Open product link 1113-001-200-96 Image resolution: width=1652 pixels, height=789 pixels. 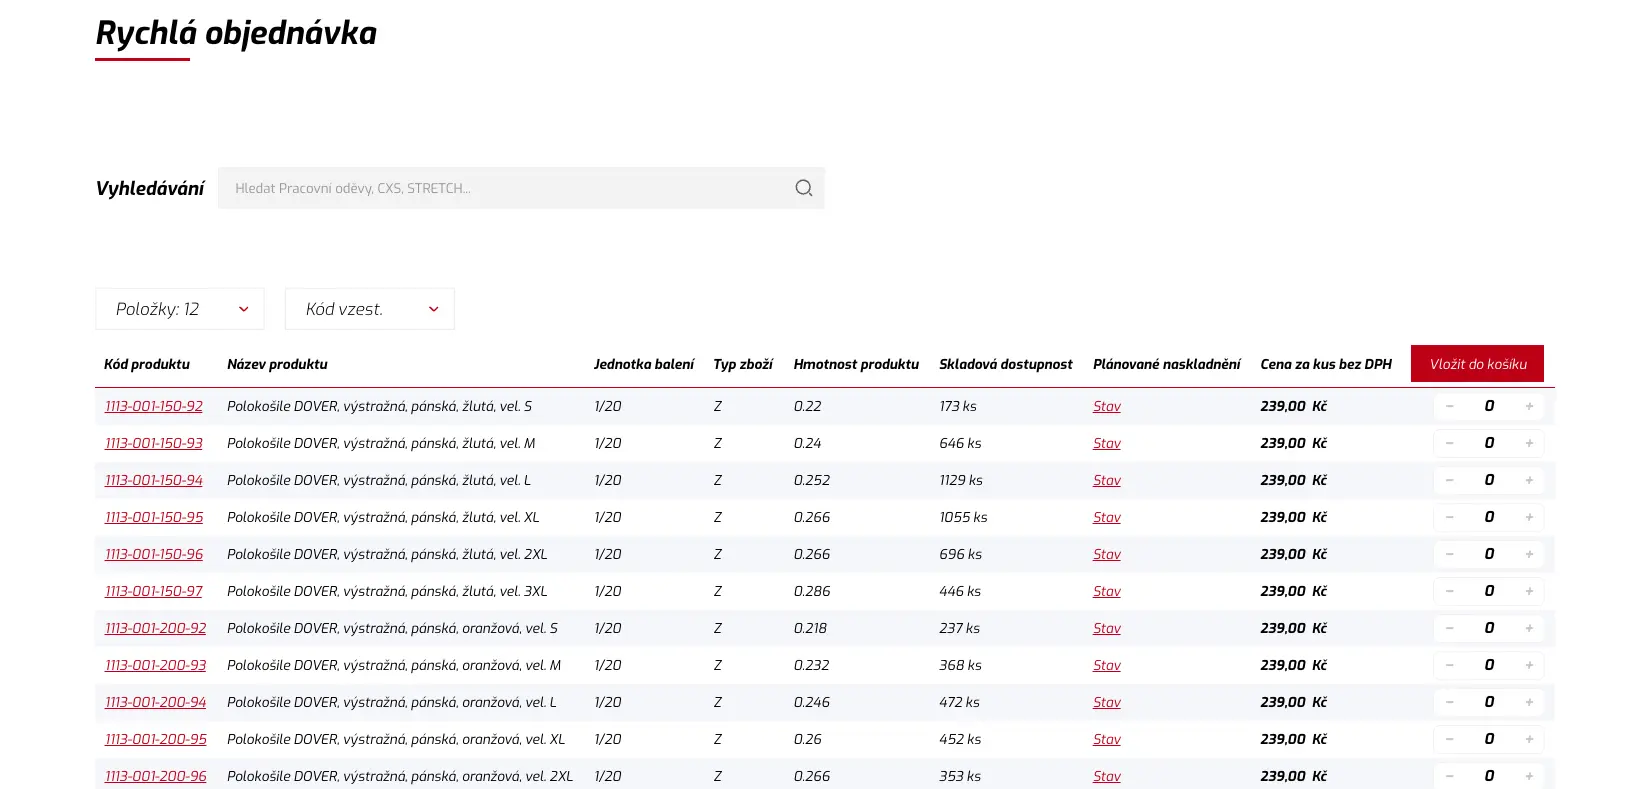156,776
